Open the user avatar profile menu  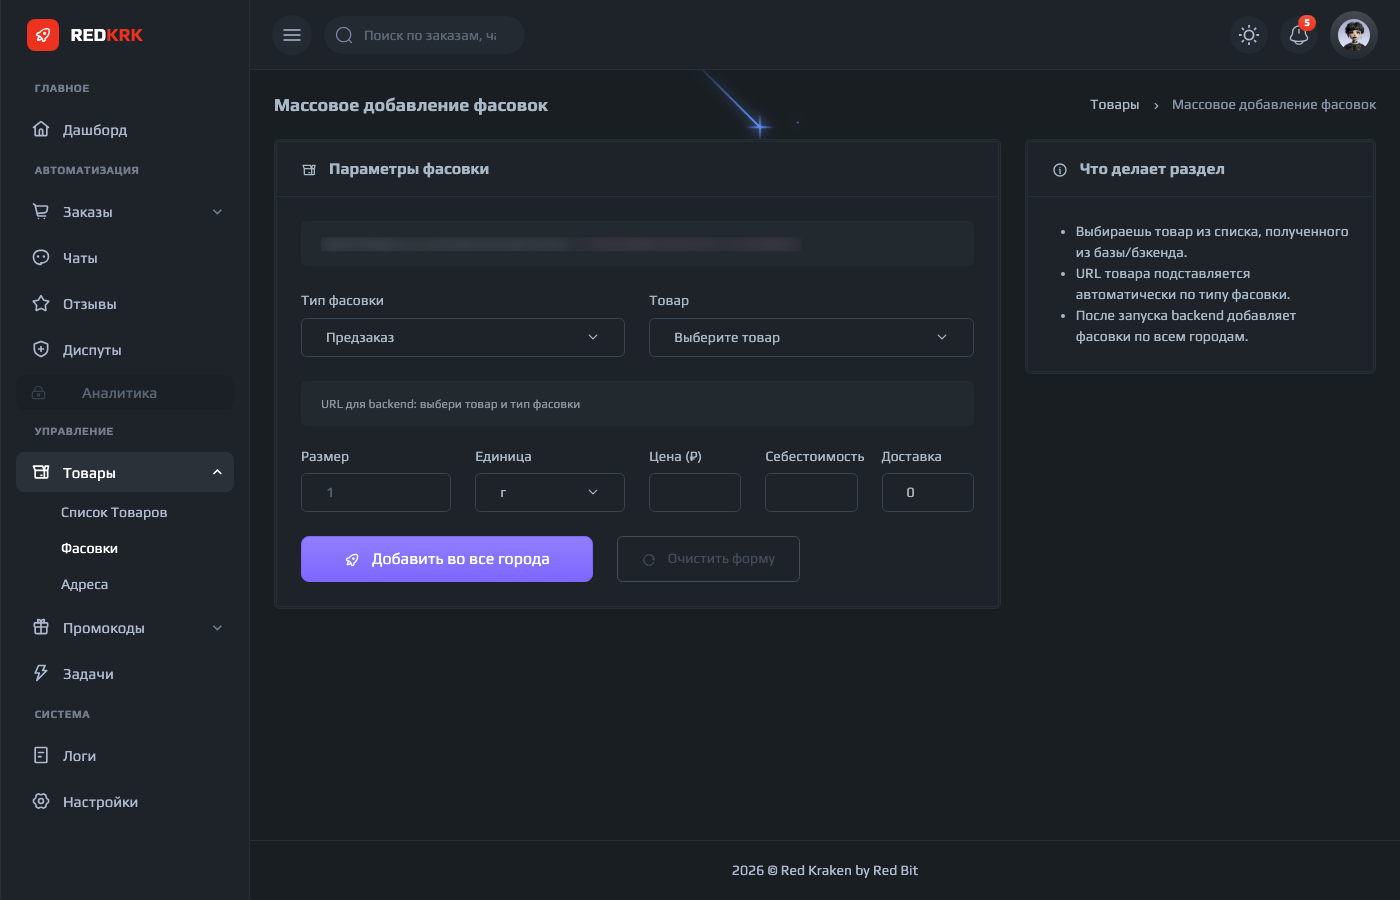1354,35
